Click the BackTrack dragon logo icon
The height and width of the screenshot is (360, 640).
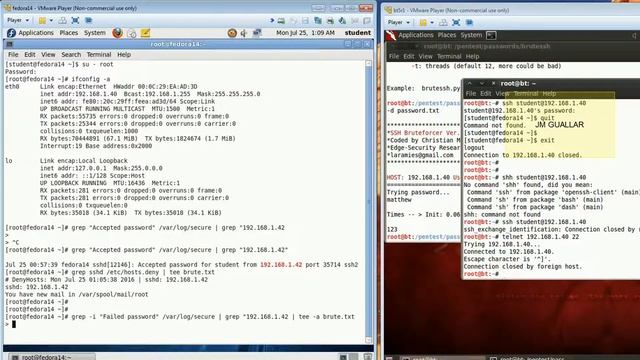[x=391, y=36]
